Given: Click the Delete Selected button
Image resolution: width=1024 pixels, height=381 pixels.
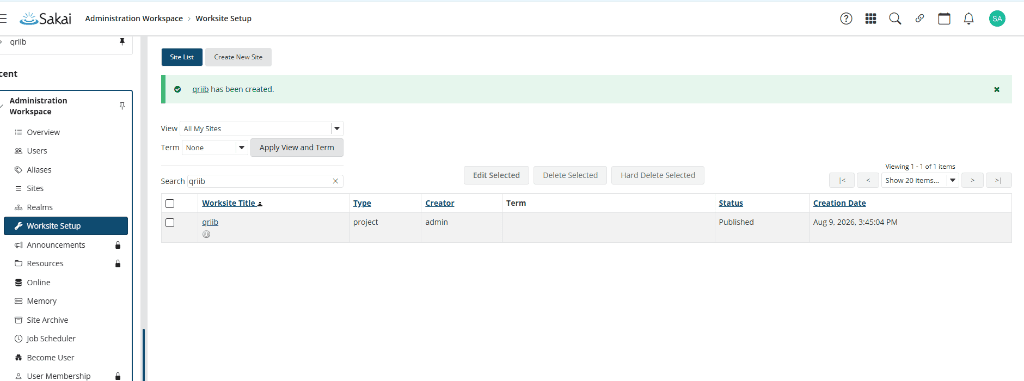Looking at the screenshot, I should click(570, 175).
